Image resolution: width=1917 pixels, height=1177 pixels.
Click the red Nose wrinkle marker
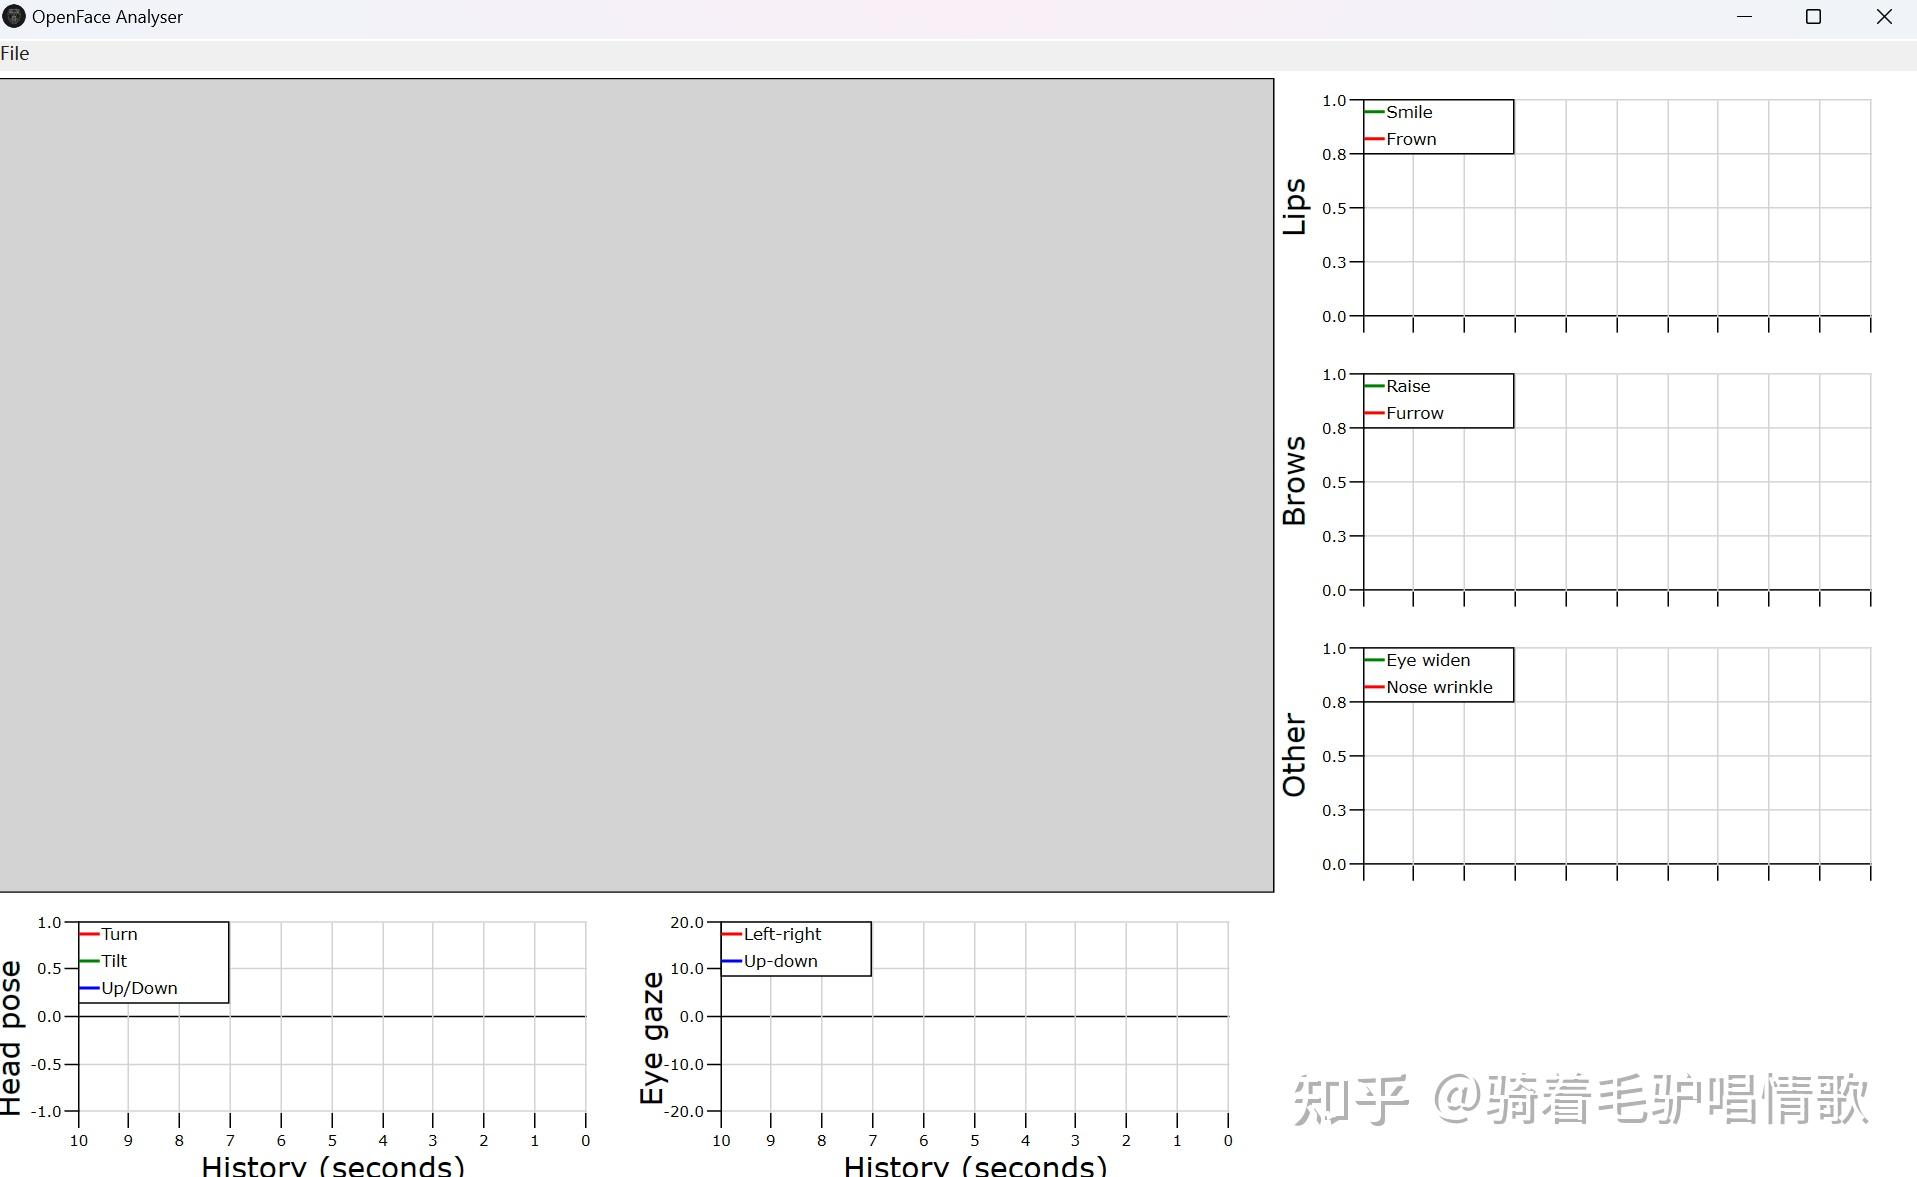pos(1375,687)
